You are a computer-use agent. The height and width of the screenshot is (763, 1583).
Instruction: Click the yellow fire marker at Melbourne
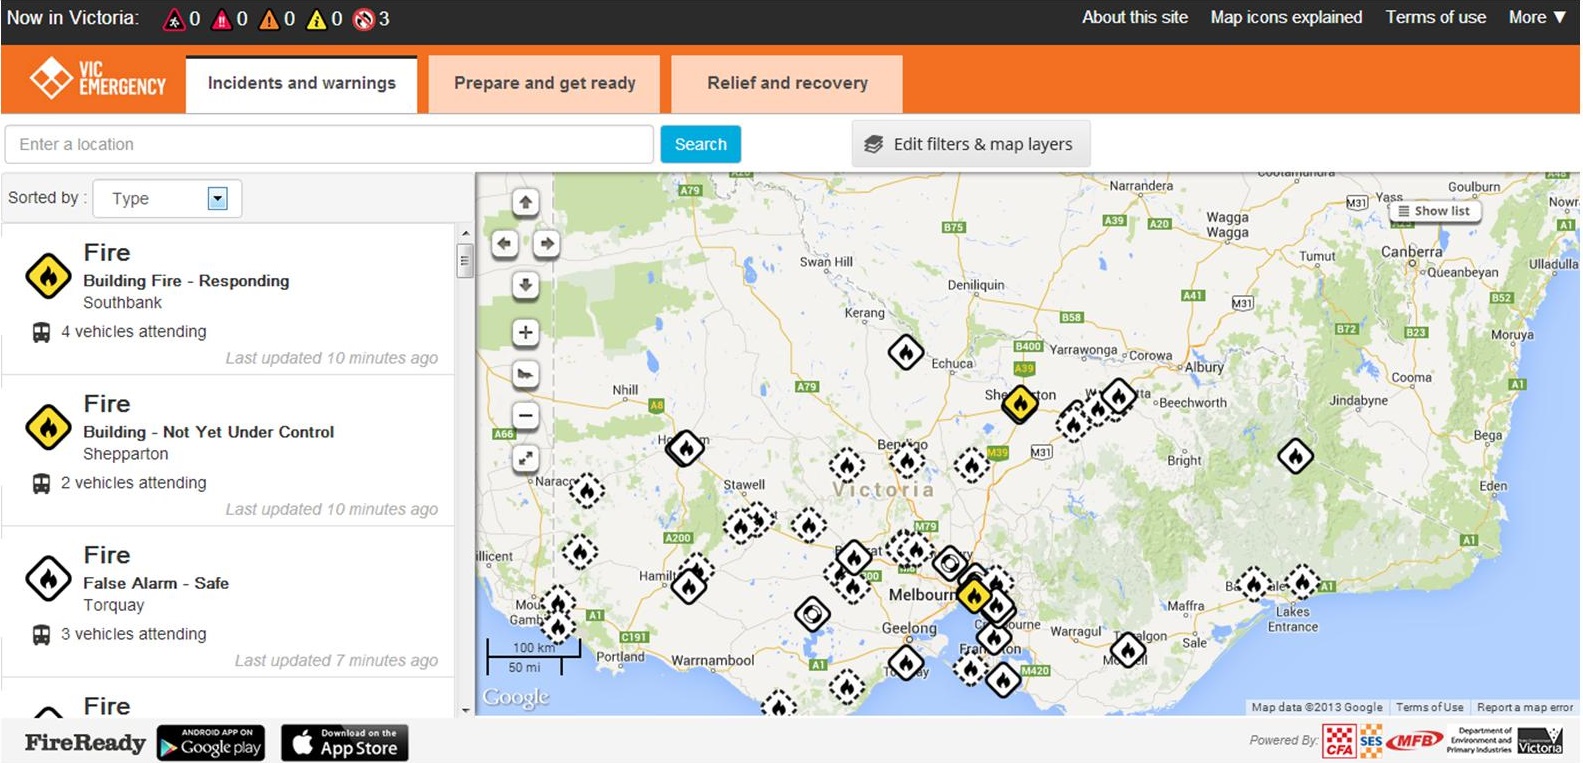[973, 596]
